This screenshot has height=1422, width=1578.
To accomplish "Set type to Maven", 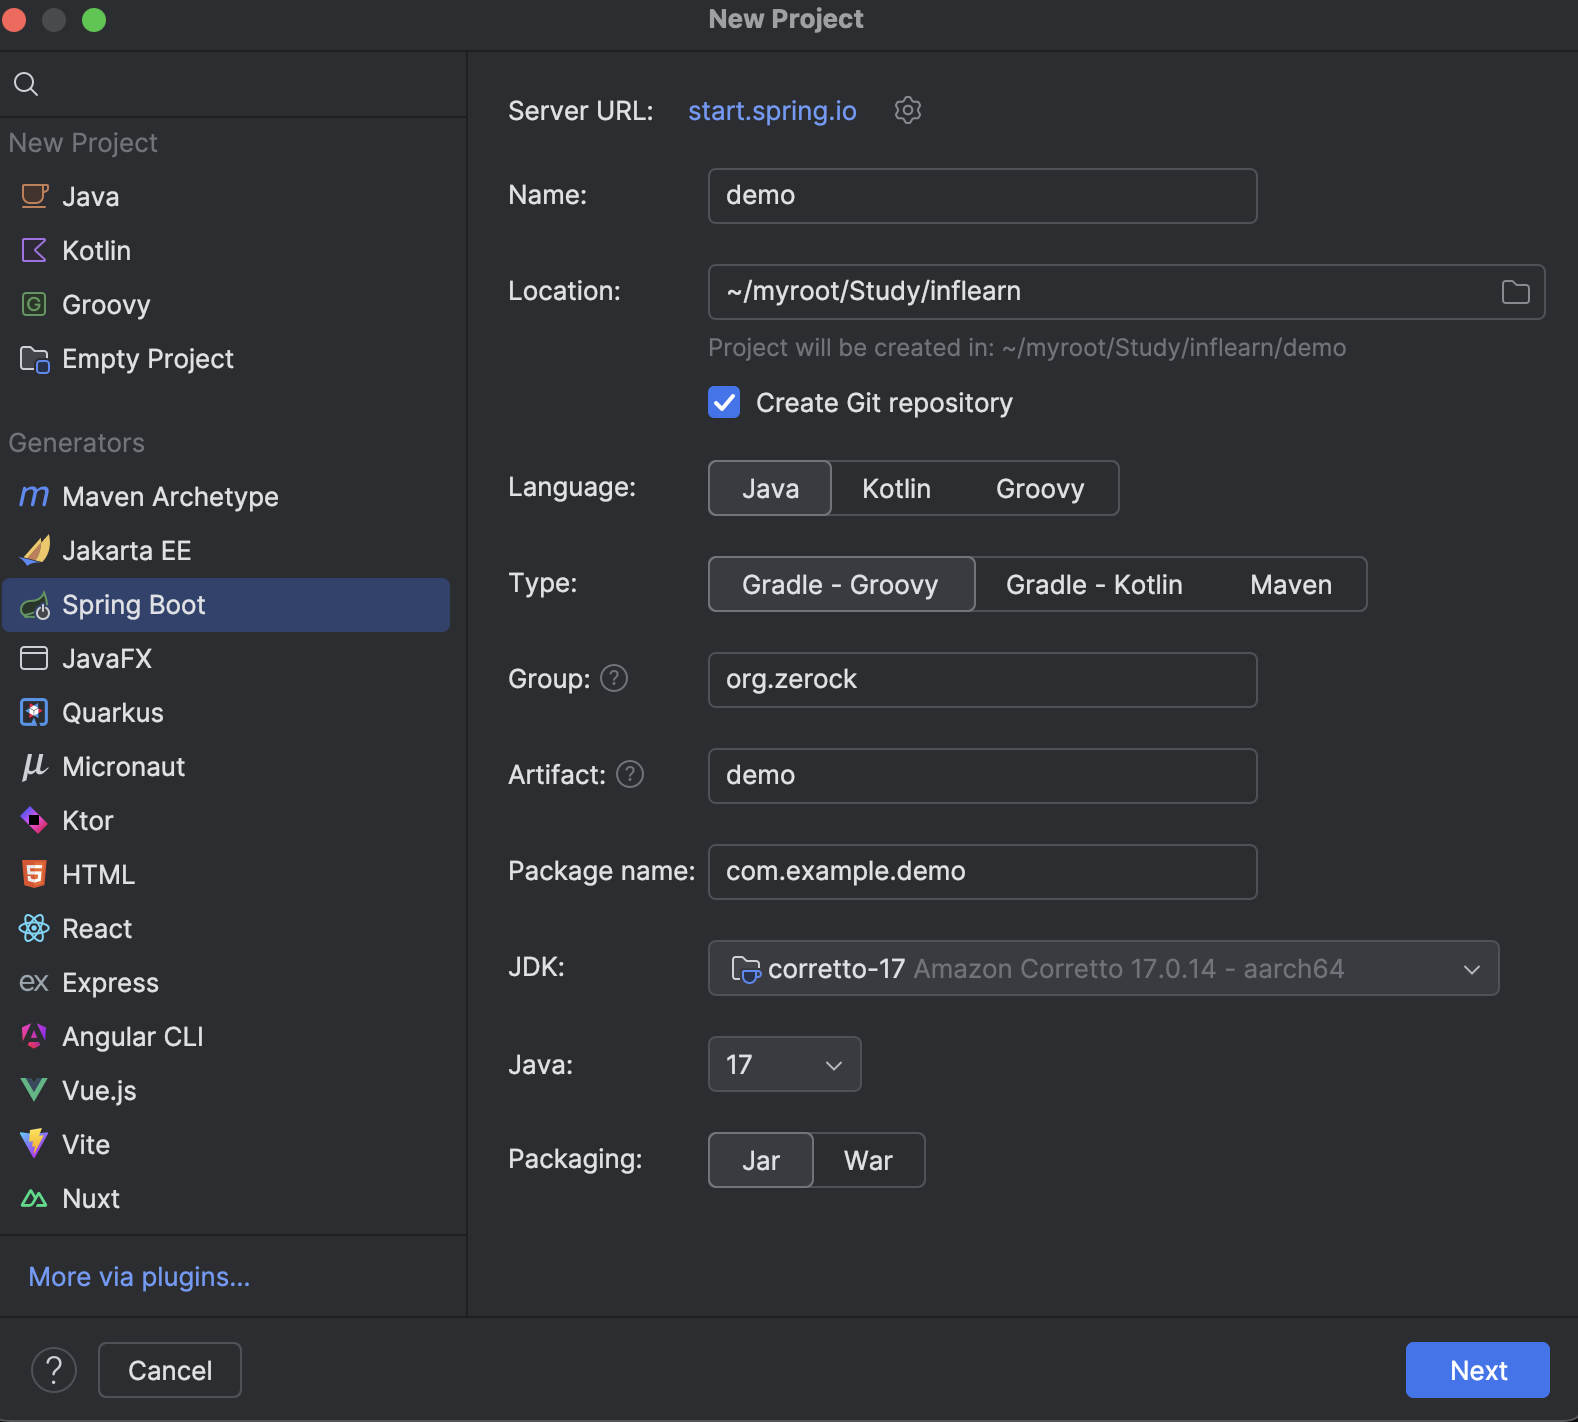I will tap(1291, 584).
